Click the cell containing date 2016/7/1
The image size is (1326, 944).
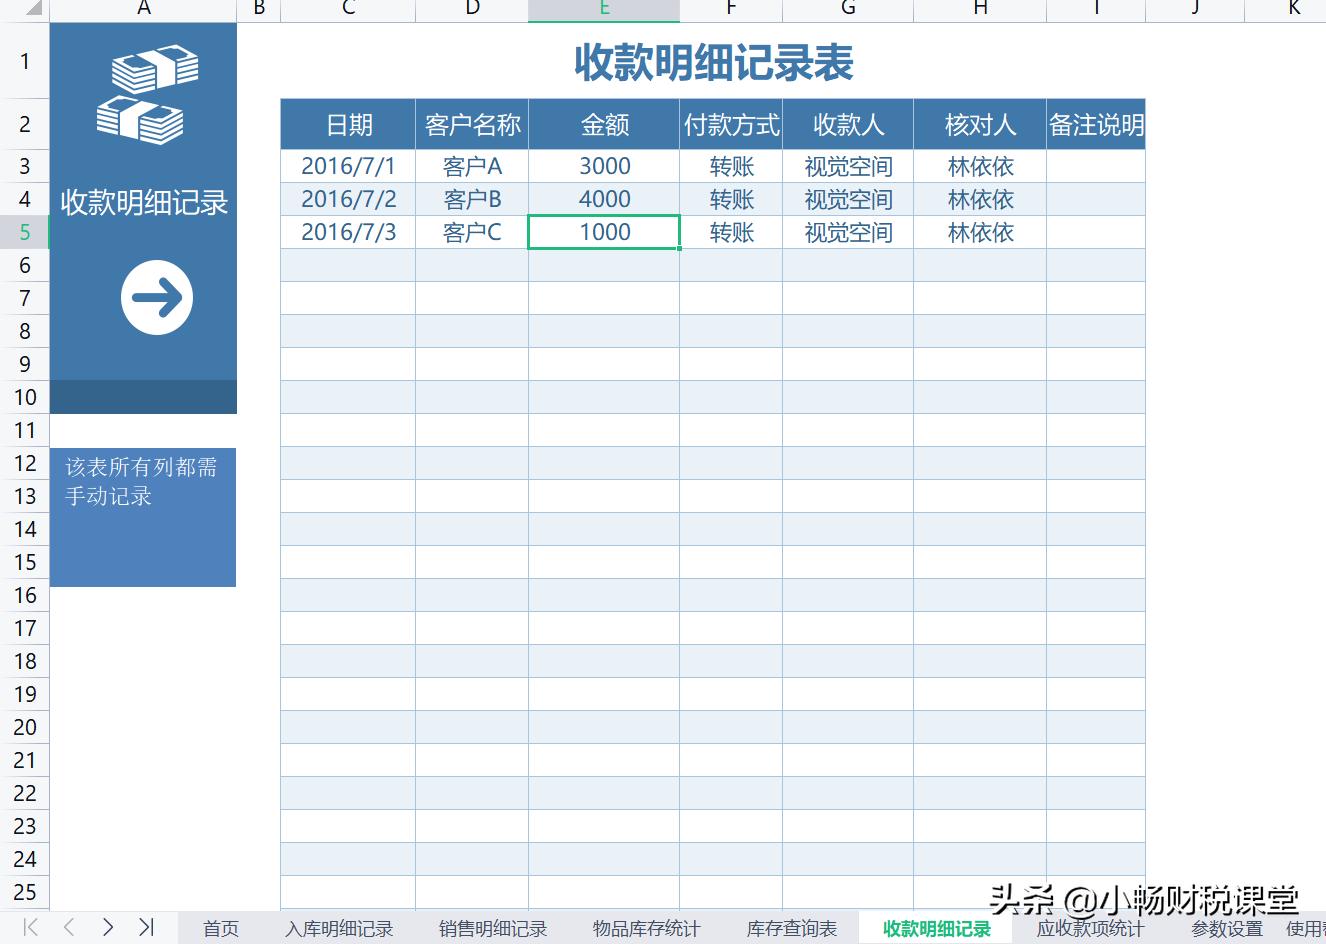[347, 166]
